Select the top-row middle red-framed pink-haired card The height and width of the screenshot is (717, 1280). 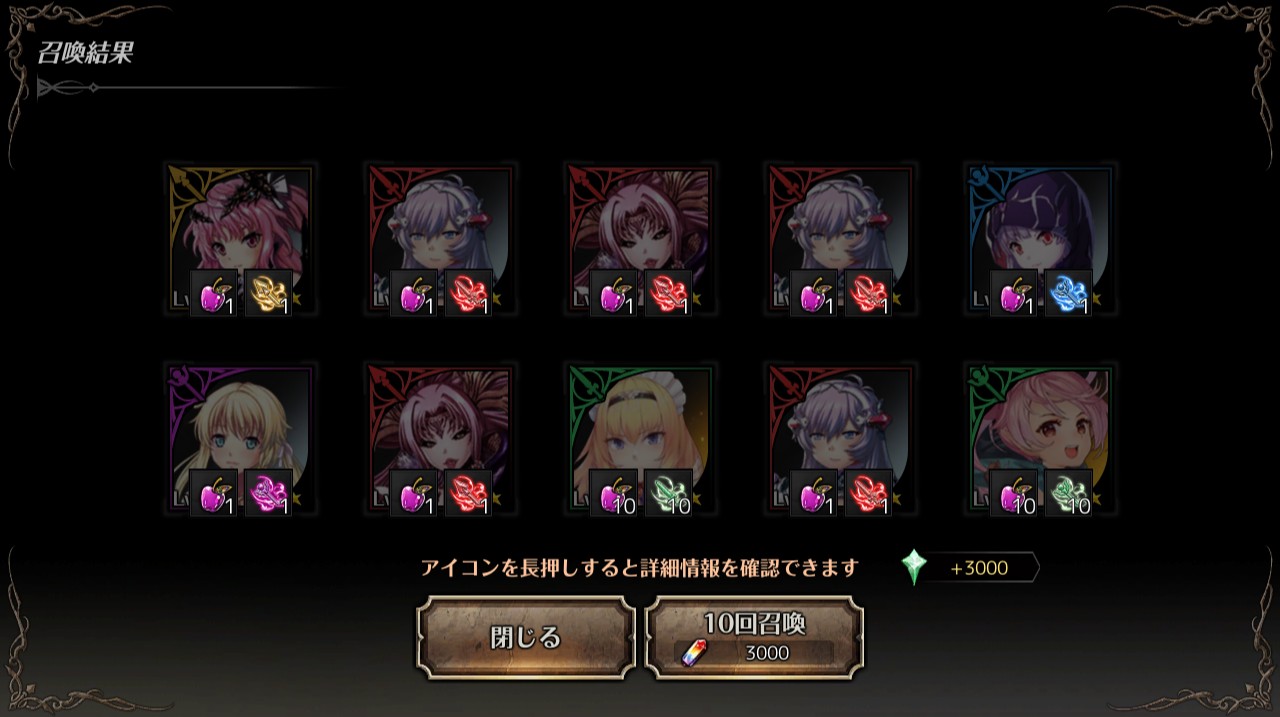click(x=640, y=240)
